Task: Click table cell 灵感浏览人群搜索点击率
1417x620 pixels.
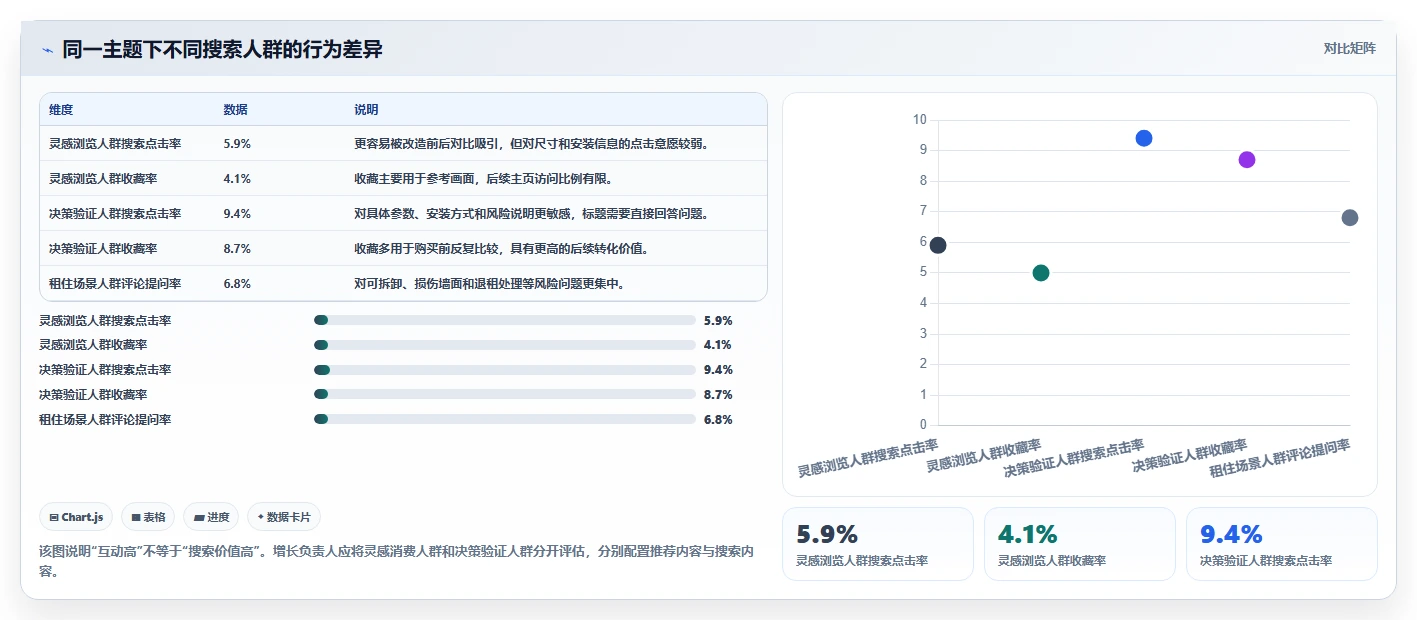Action: click(x=115, y=143)
